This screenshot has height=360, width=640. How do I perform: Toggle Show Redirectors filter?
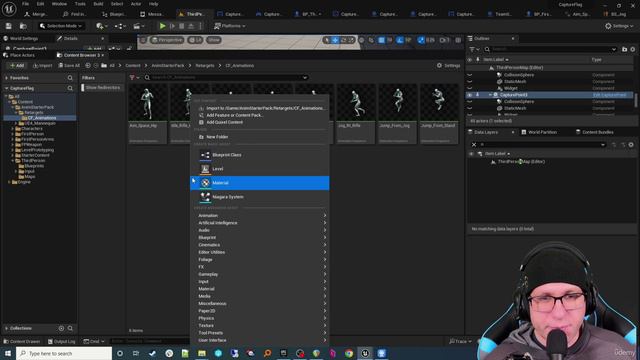click(x=102, y=88)
